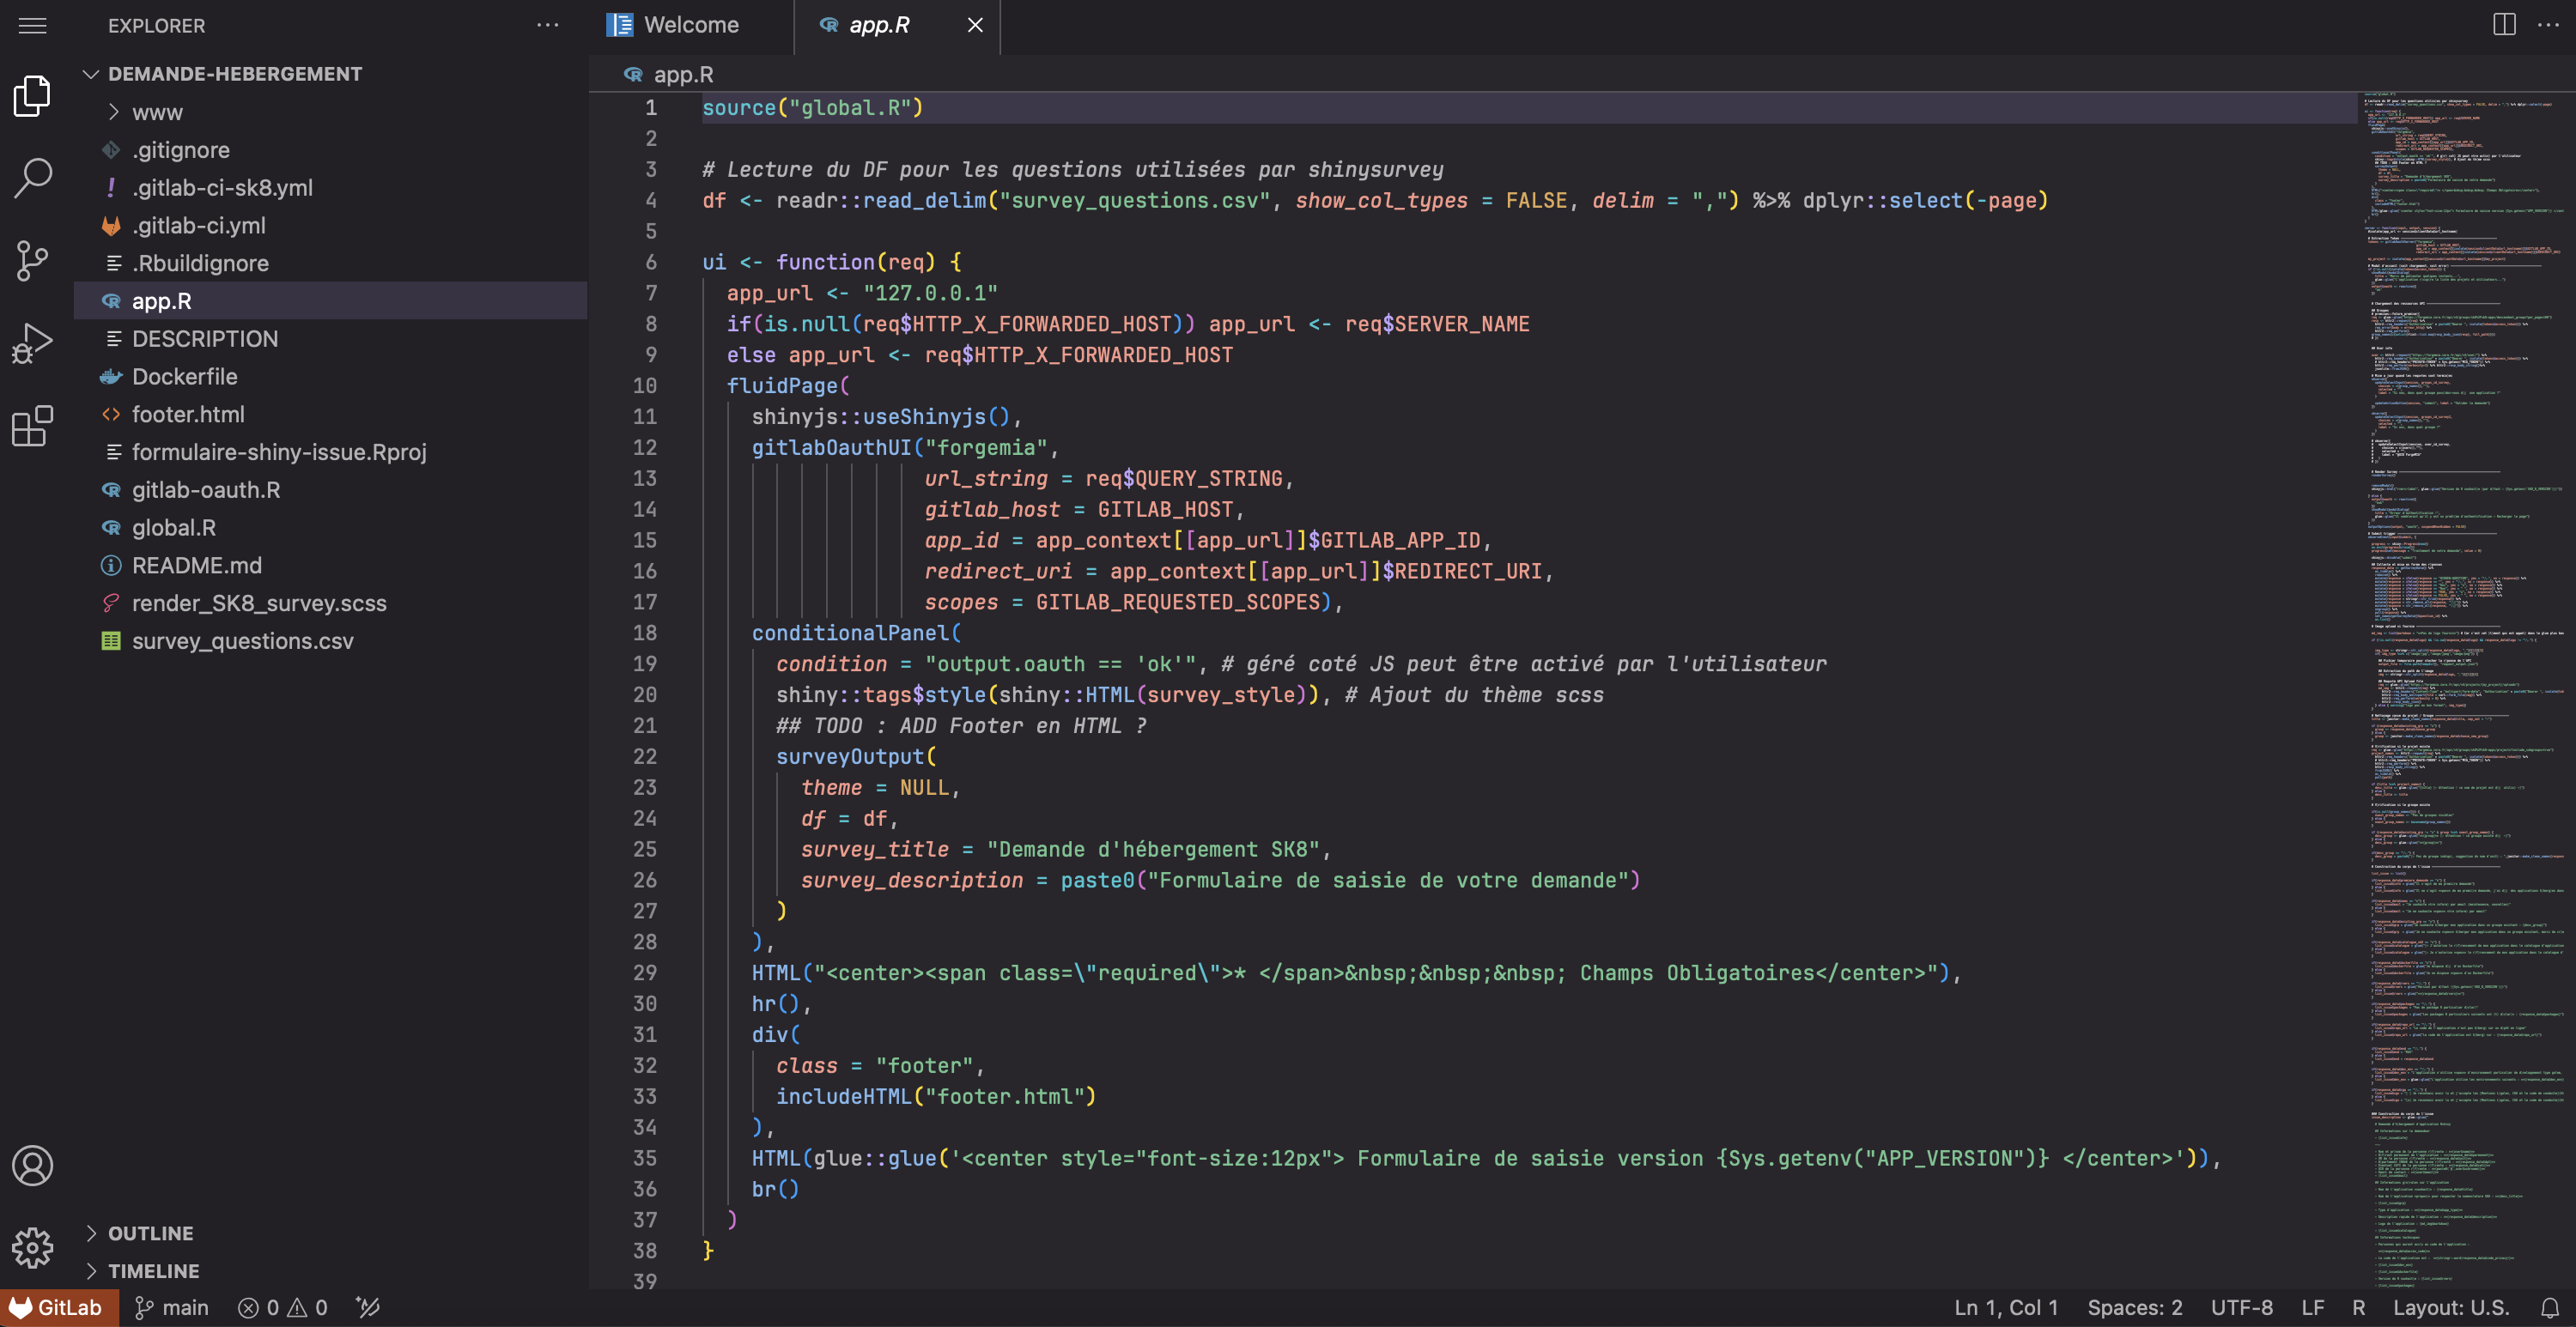Collapse the DEMANDE-HEBERGEMENT folder section
The height and width of the screenshot is (1327, 2576).
tap(234, 74)
